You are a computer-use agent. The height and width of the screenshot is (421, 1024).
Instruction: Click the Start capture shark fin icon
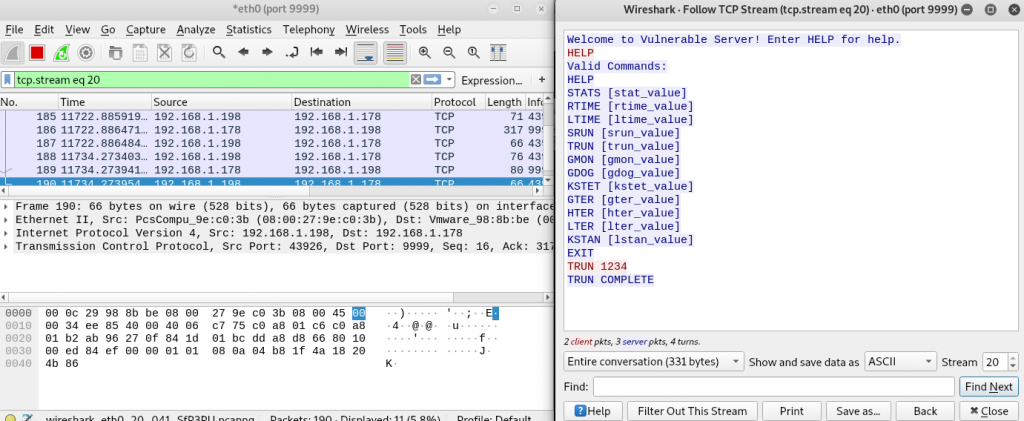12,53
